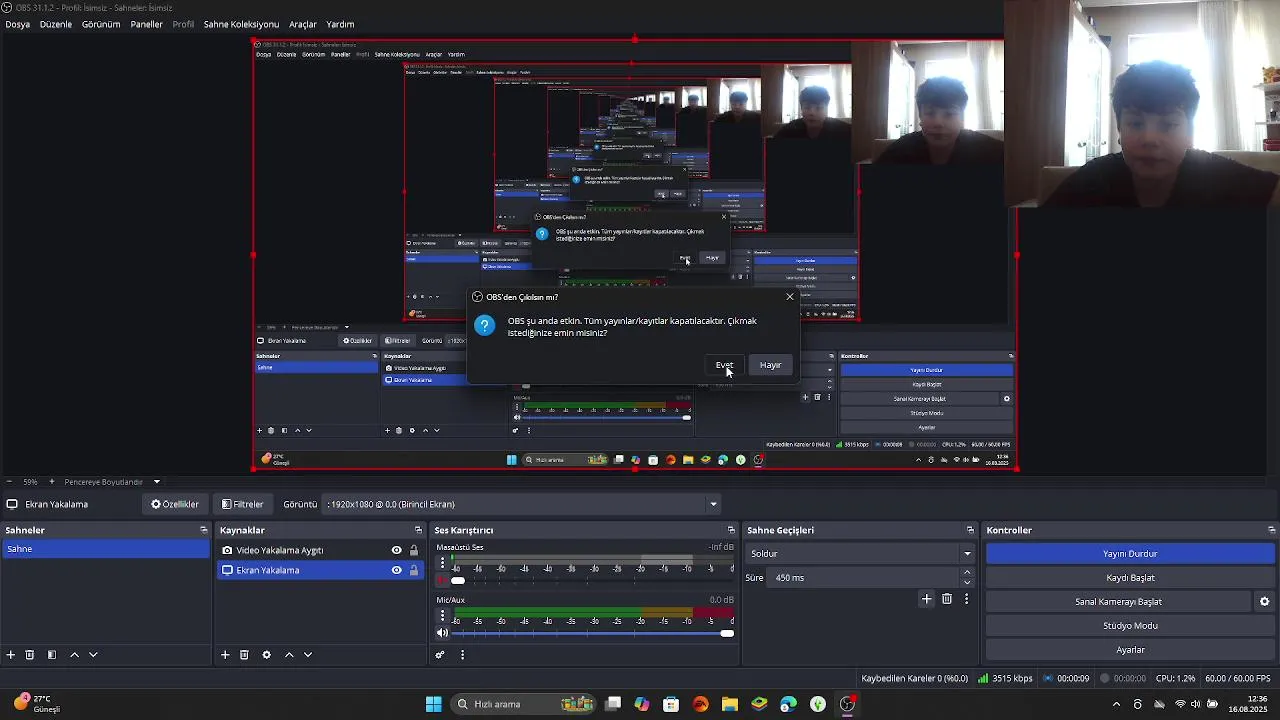Move source up in Kaynaklar list
Screen dimensions: 1280x720
289,655
